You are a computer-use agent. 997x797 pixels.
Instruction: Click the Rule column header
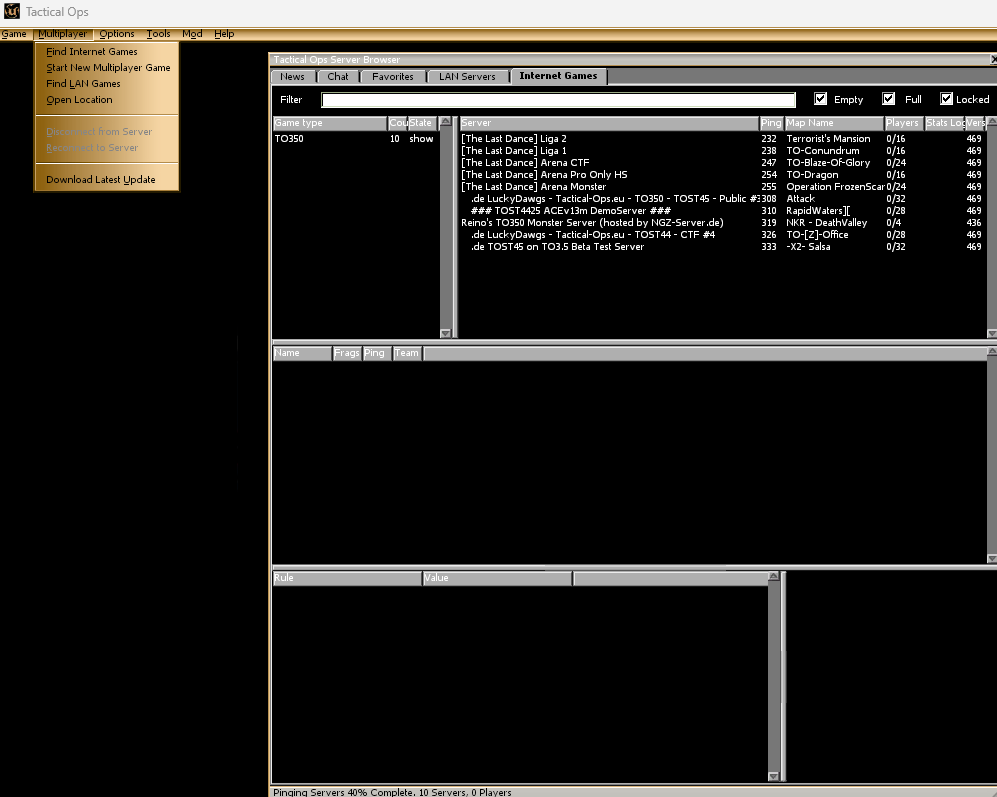tap(347, 578)
